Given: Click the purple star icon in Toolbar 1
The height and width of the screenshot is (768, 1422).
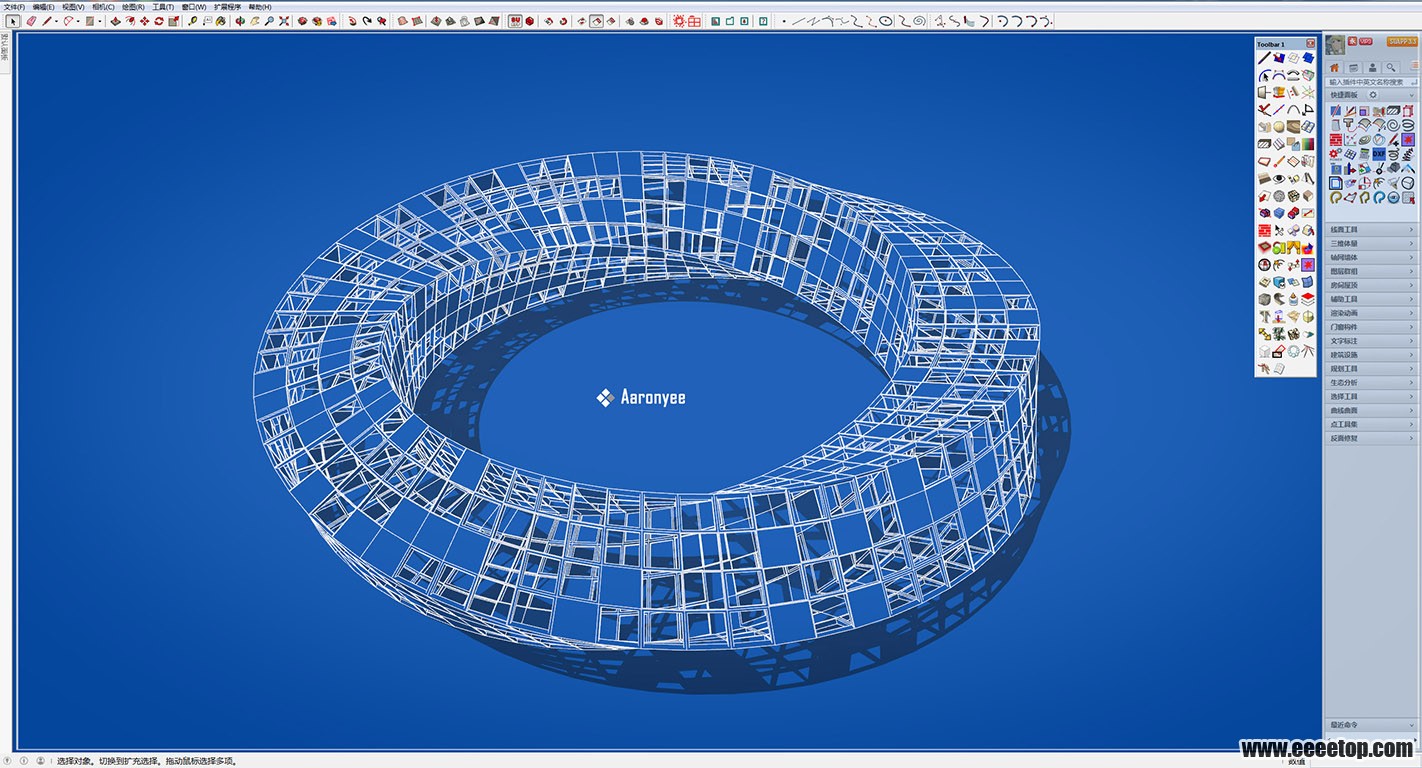Looking at the screenshot, I should [1307, 264].
